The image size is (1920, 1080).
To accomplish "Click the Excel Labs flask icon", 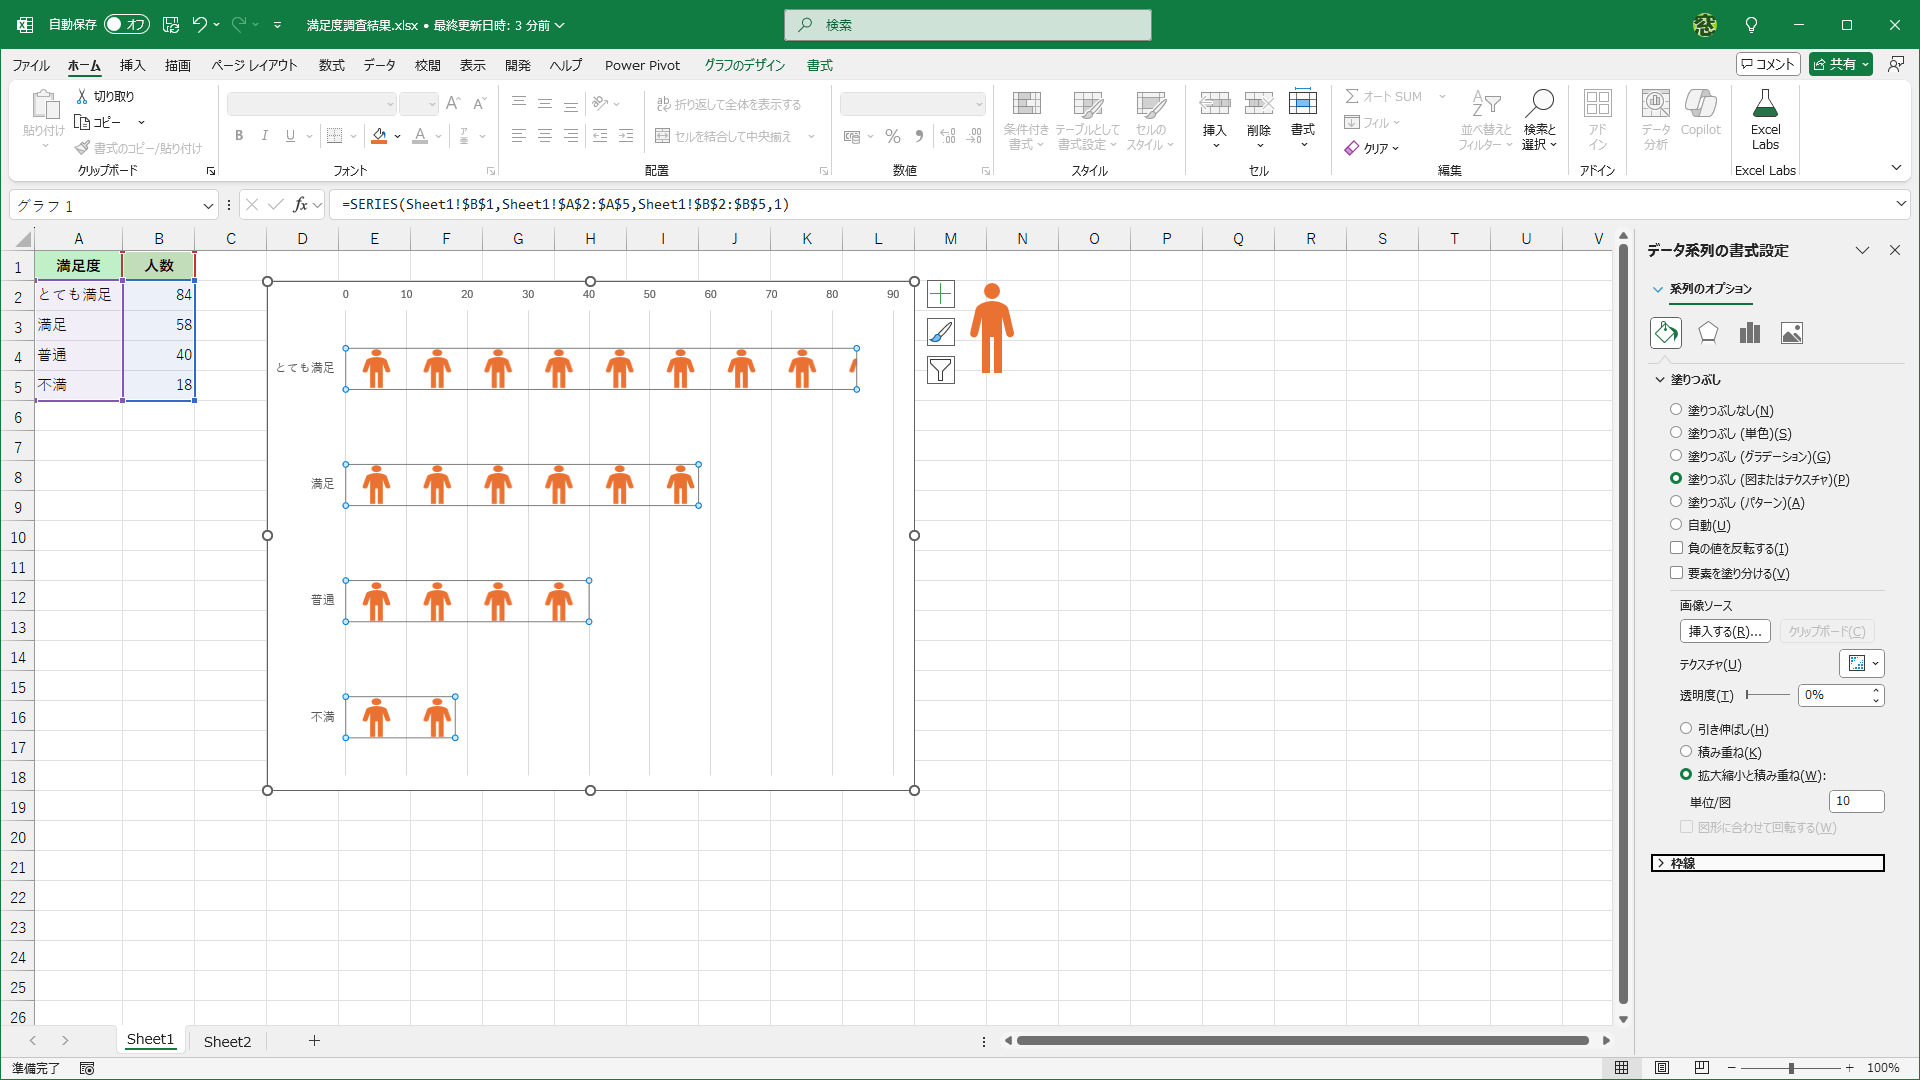I will point(1765,105).
